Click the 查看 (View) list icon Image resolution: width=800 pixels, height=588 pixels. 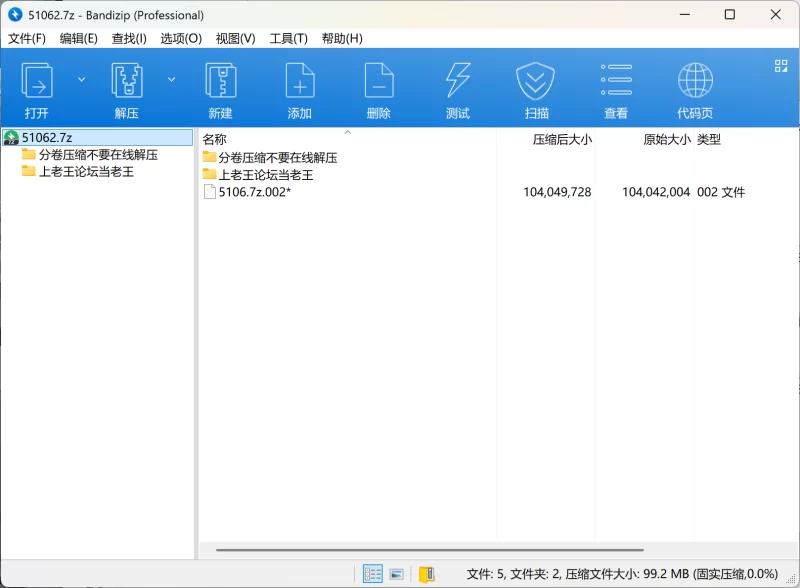(616, 80)
